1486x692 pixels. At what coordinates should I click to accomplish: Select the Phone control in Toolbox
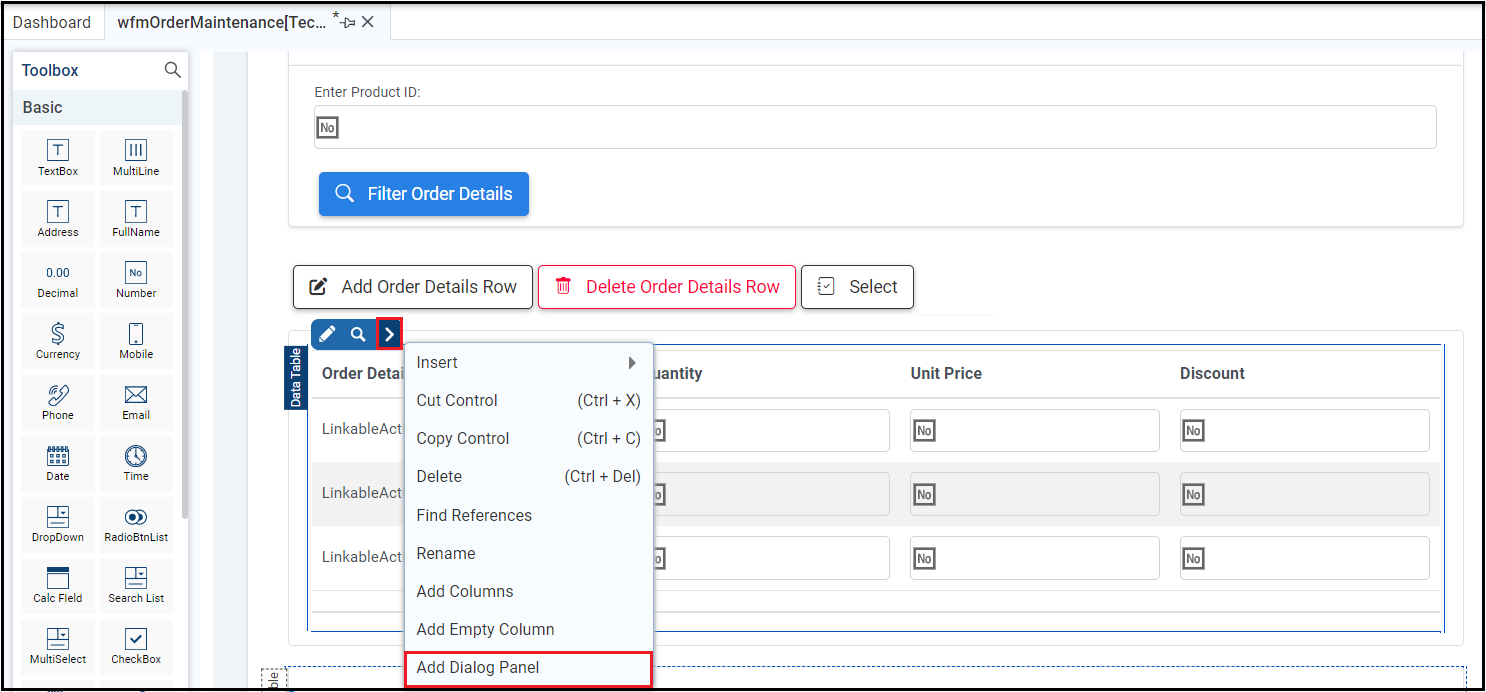58,401
